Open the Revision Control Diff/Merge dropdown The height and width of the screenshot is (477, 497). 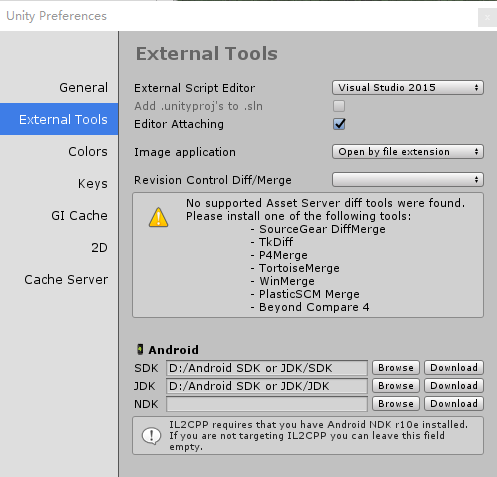(408, 180)
